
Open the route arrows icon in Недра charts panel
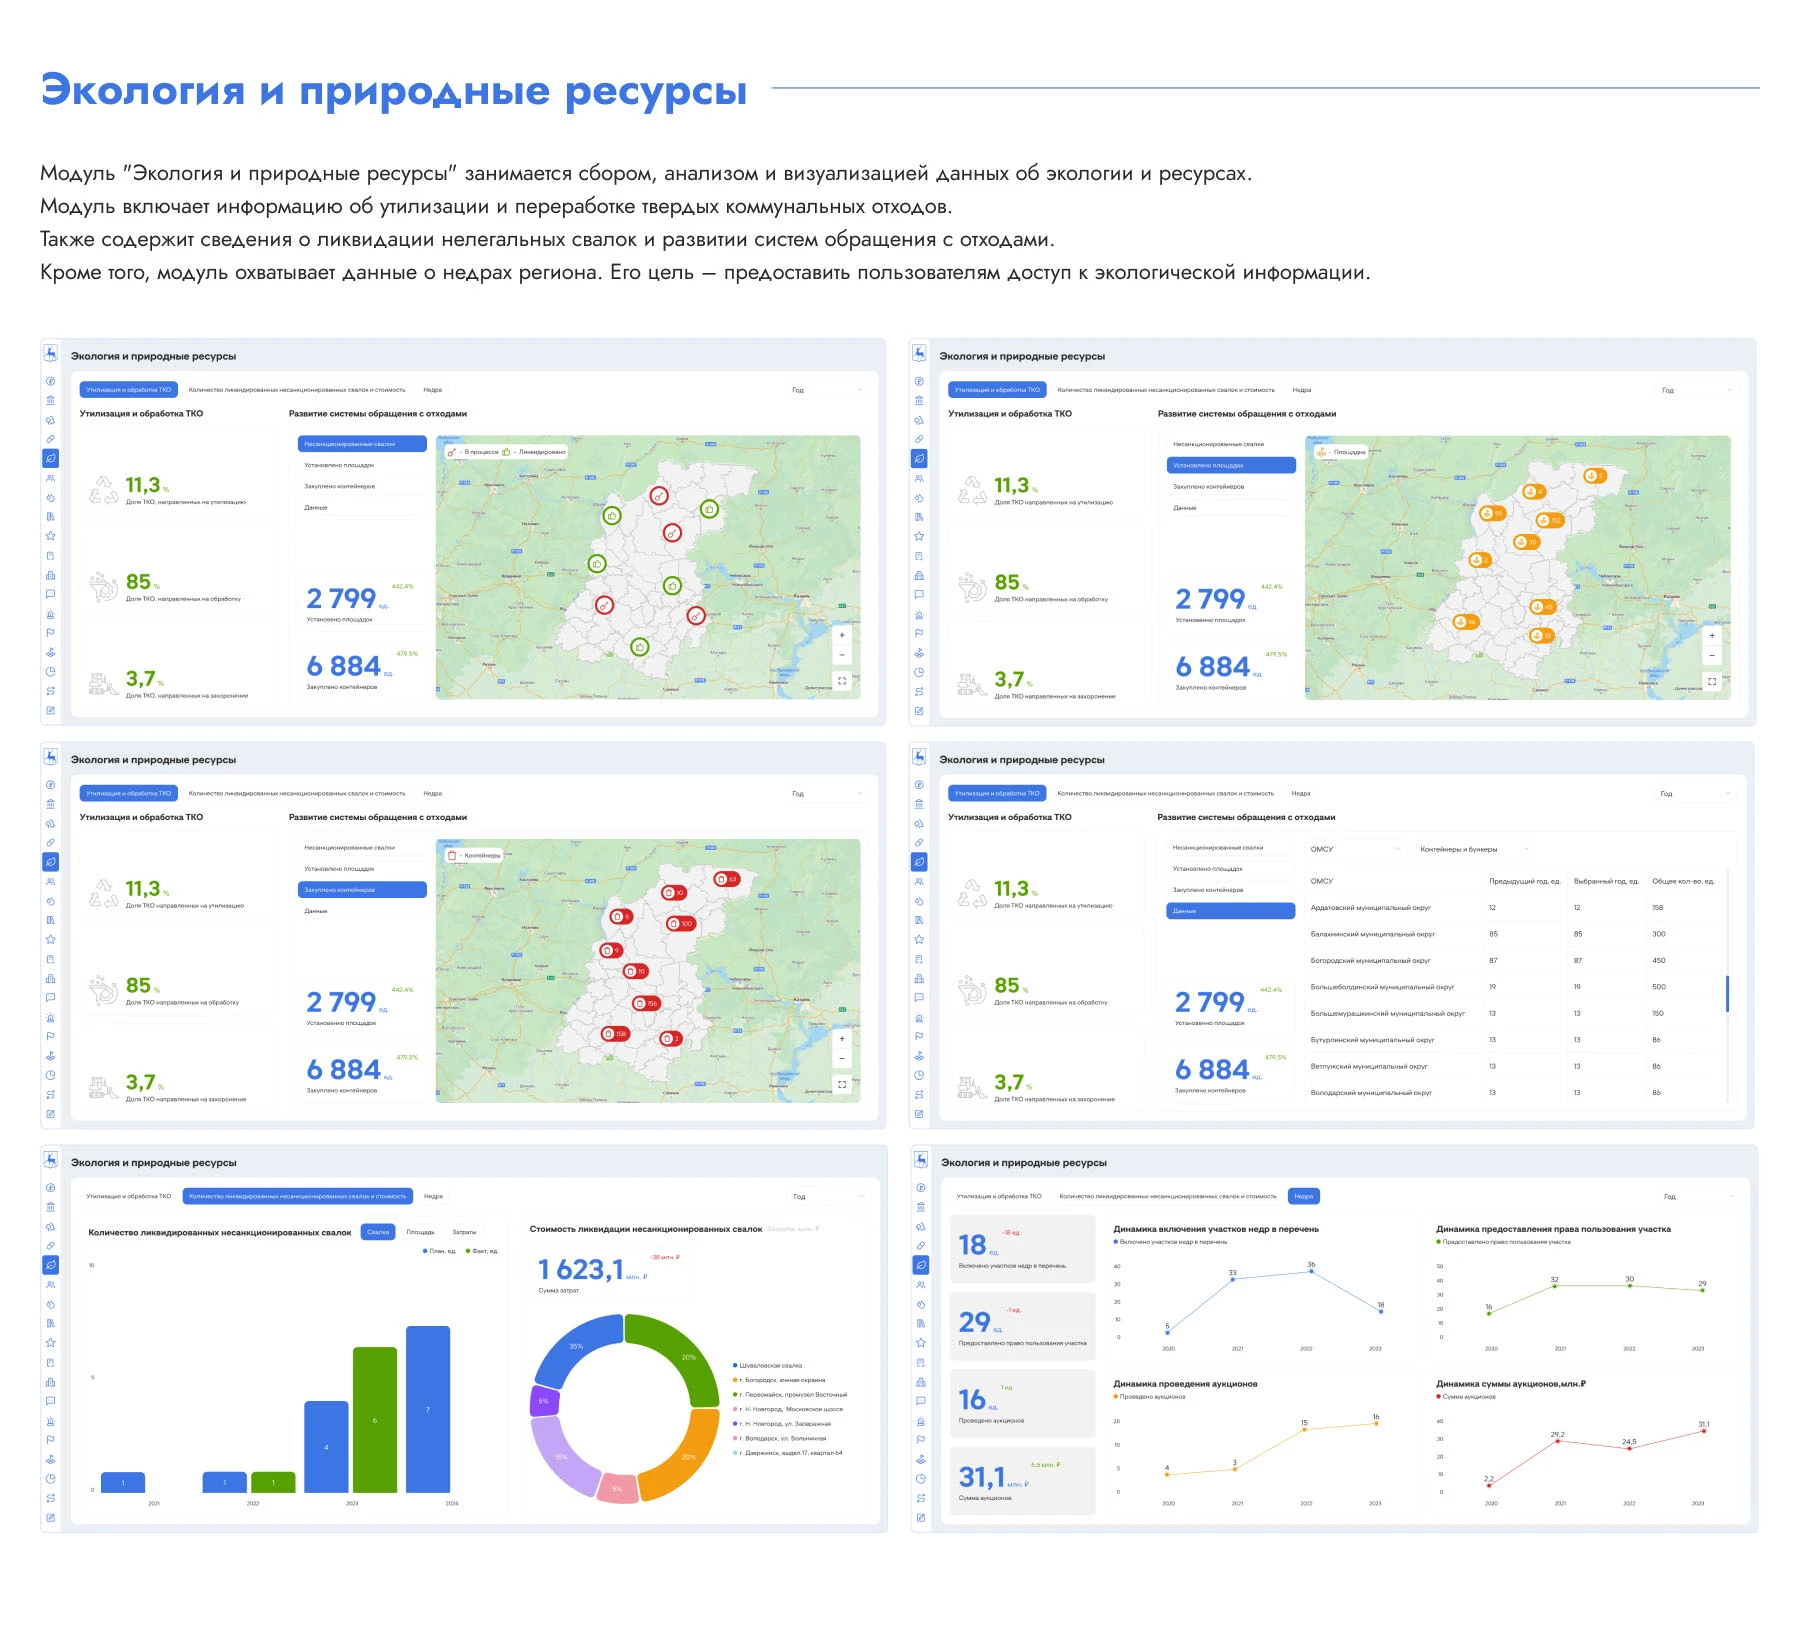[x=920, y=1498]
